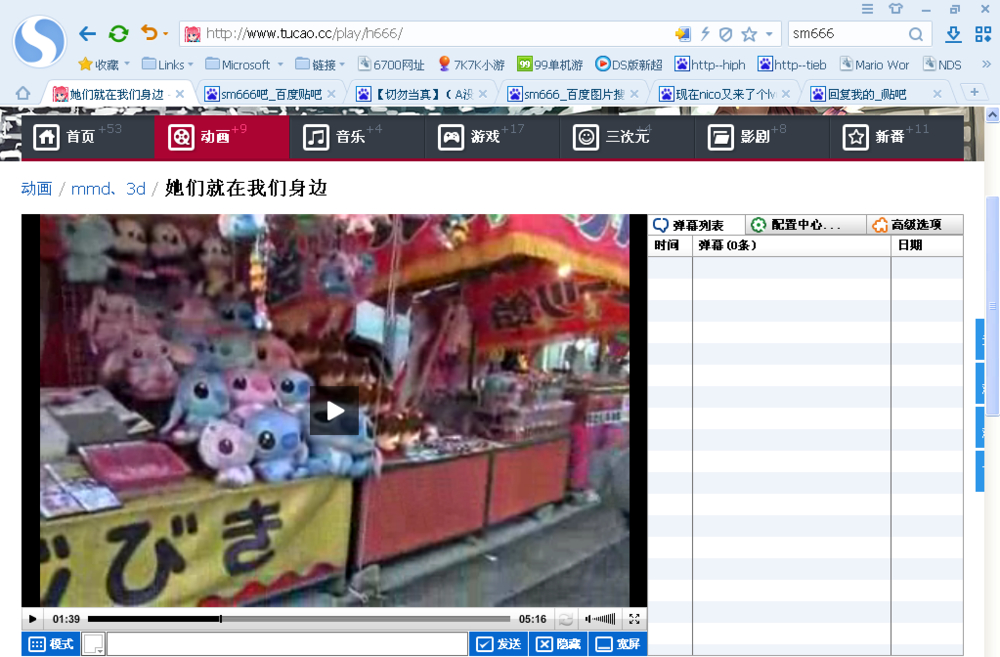Click the lightning speed-mode icon
The height and width of the screenshot is (657, 1000).
pyautogui.click(x=705, y=34)
